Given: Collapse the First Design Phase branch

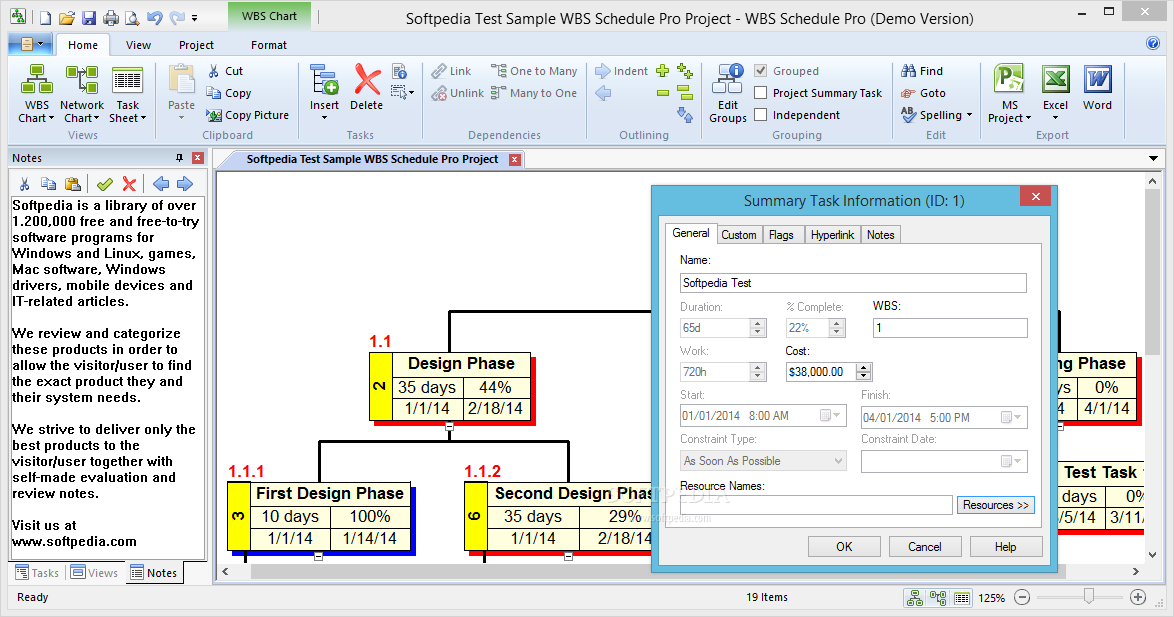Looking at the screenshot, I should click(318, 556).
